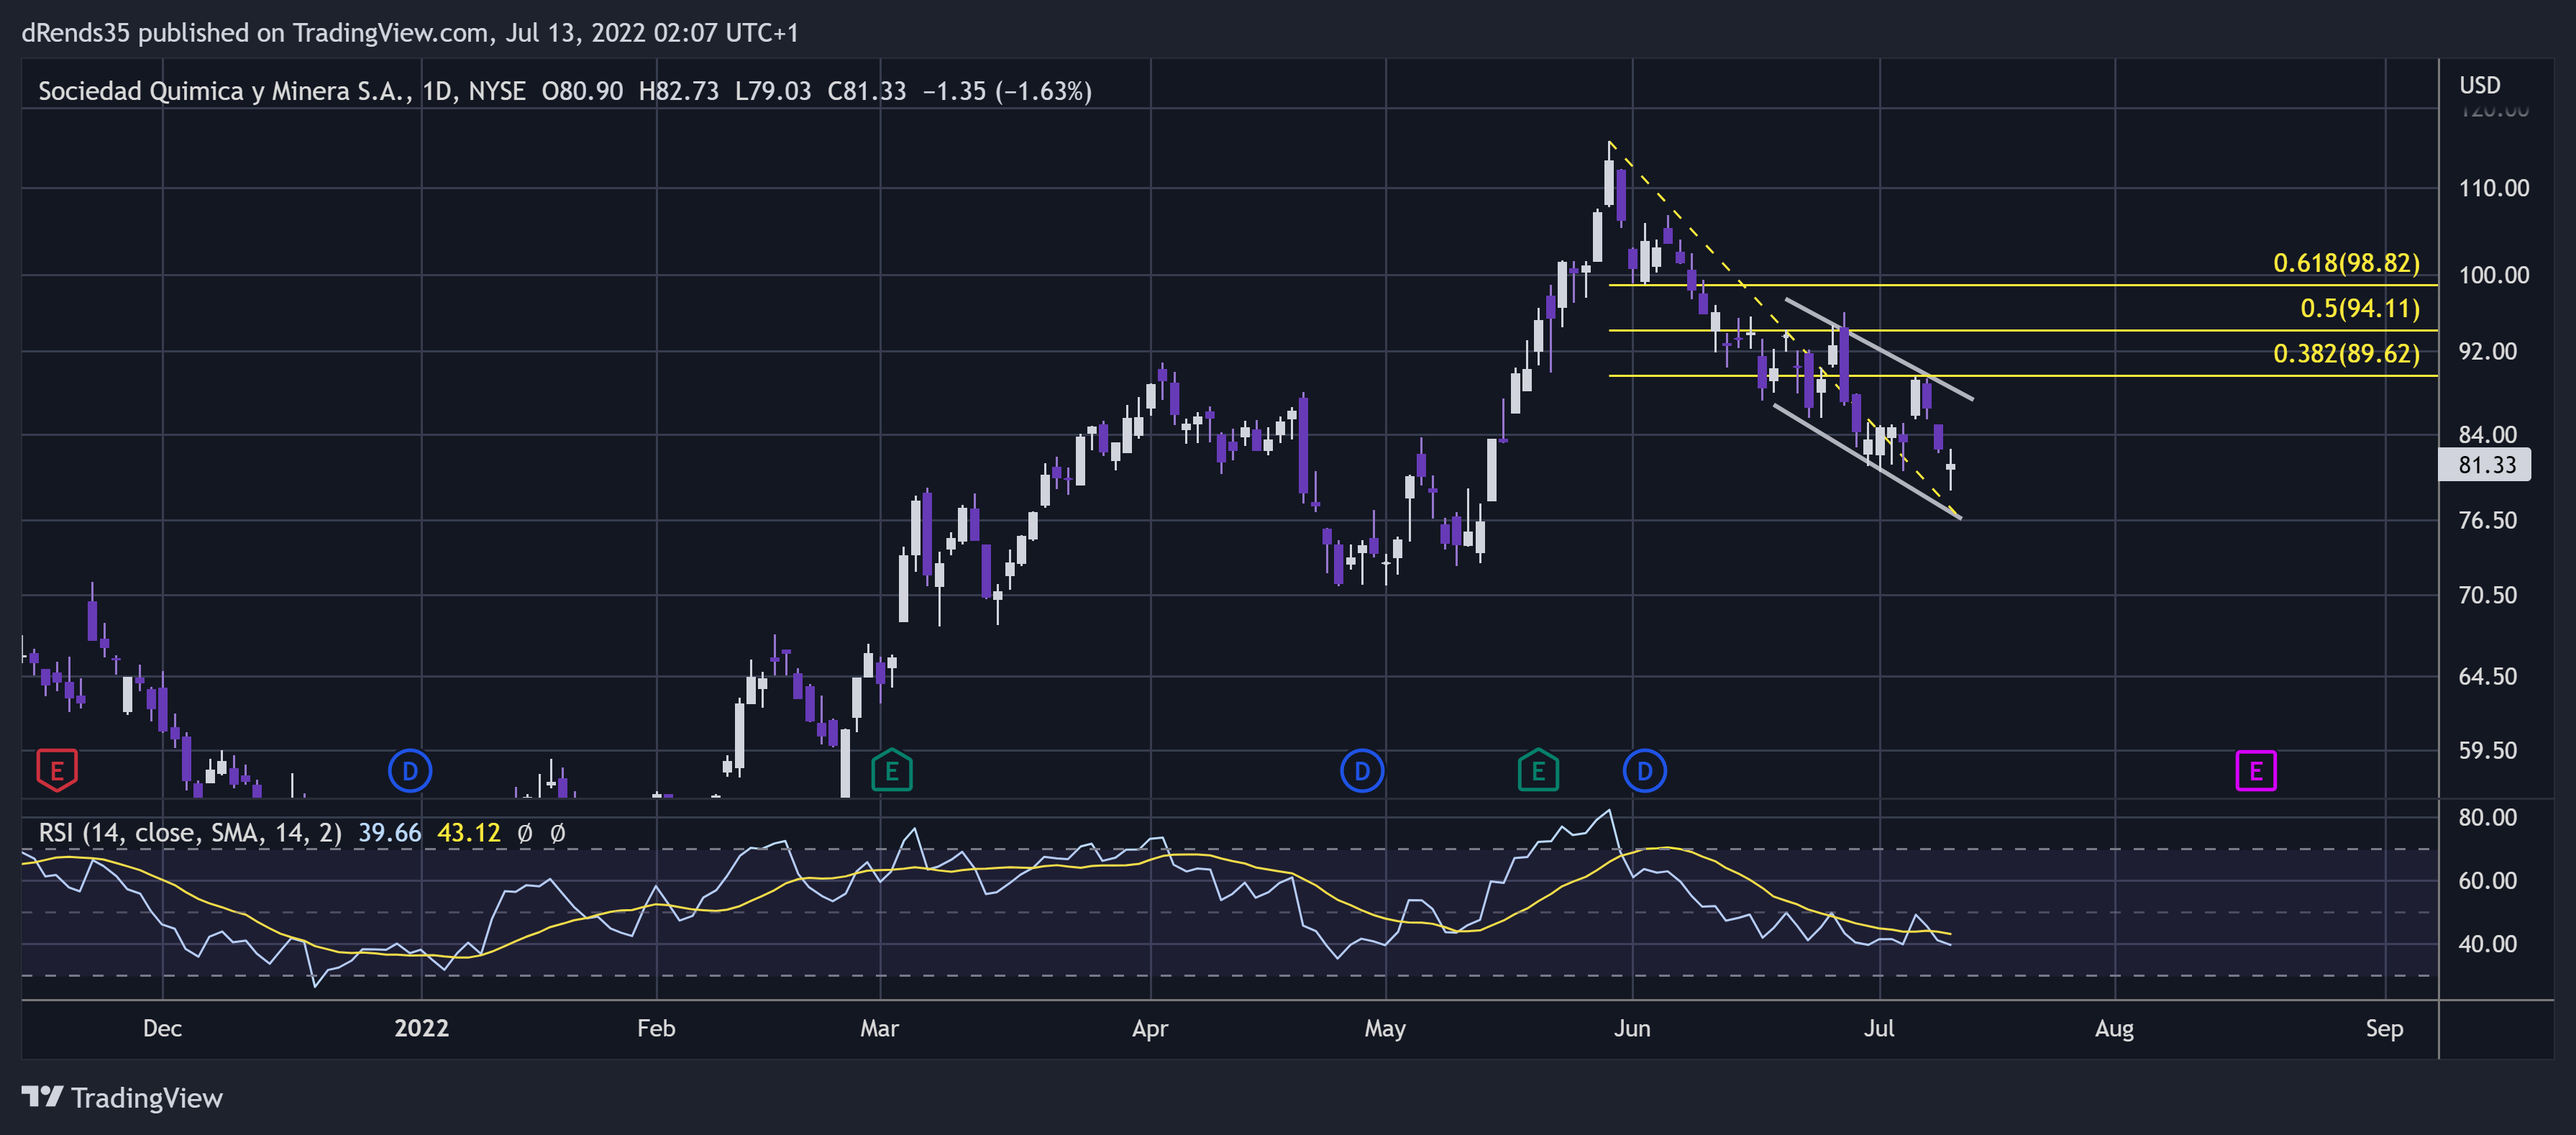Click the closing price C81.33 in header
The height and width of the screenshot is (1135, 2576).
867,91
